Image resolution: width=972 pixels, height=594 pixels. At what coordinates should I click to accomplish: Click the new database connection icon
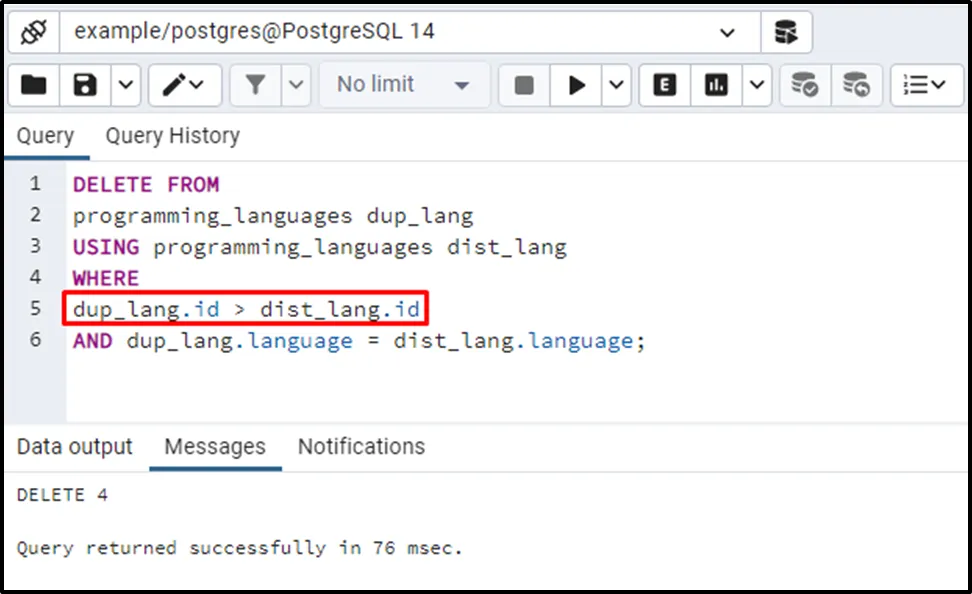(786, 32)
